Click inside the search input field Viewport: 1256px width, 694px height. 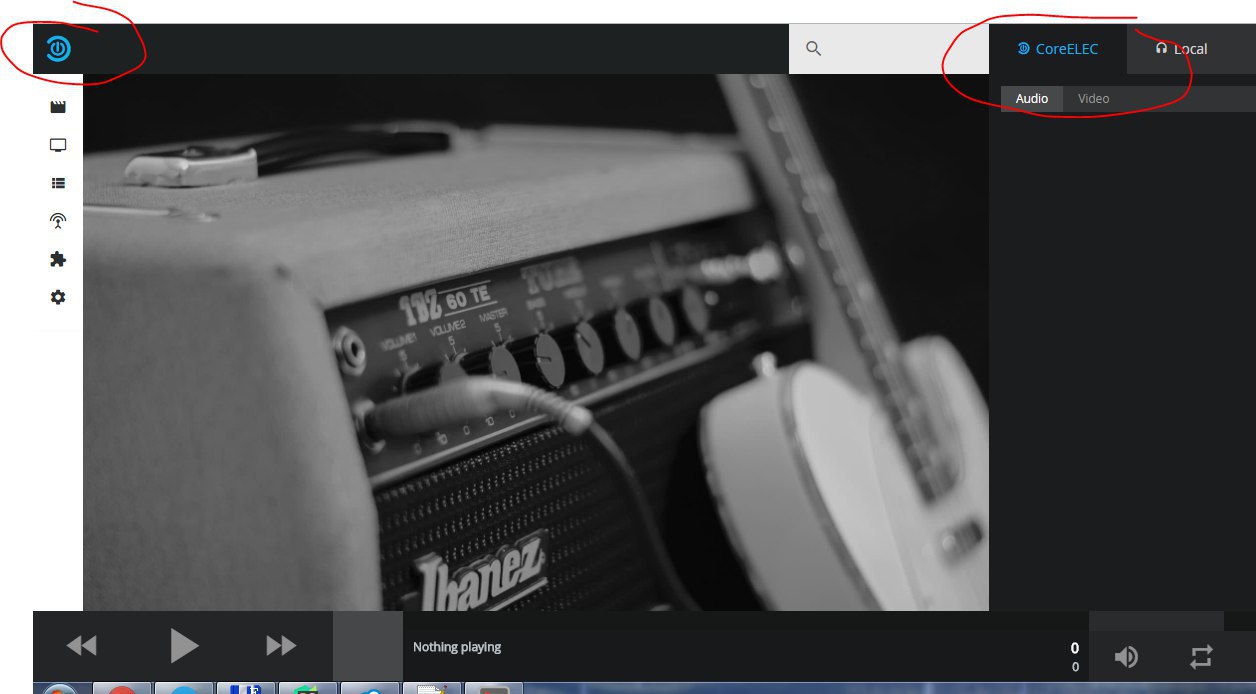point(889,48)
